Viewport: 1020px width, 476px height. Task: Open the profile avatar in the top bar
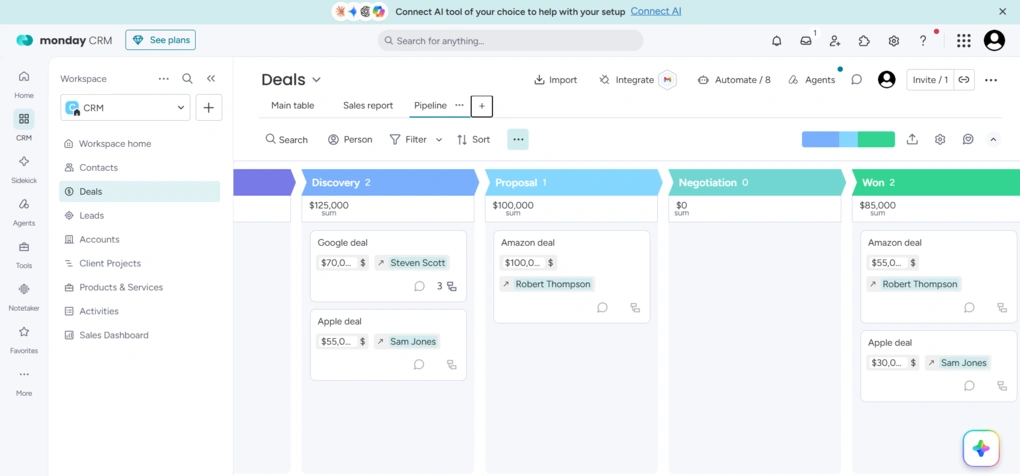pyautogui.click(x=994, y=40)
